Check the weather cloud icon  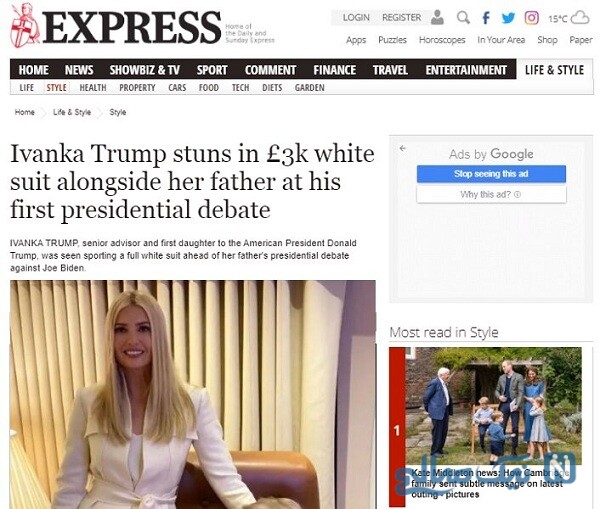(x=580, y=18)
